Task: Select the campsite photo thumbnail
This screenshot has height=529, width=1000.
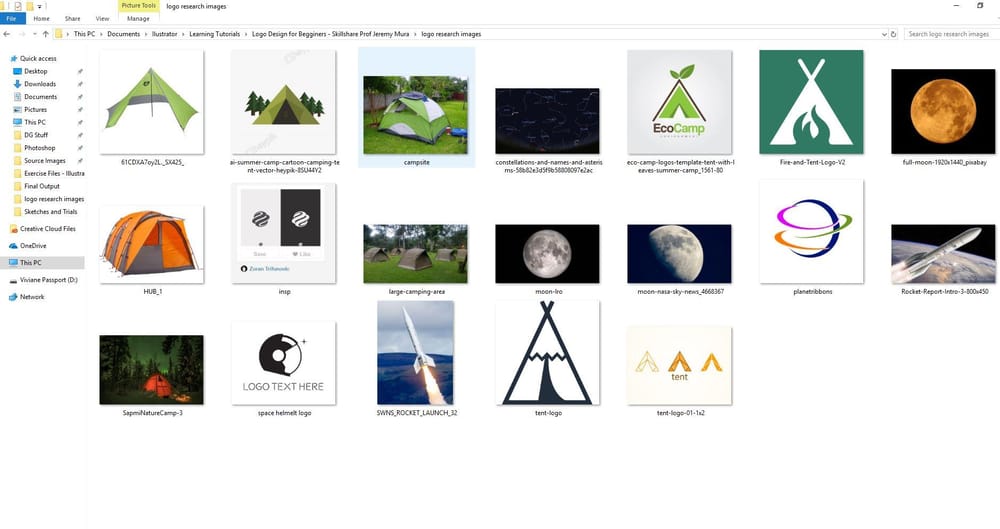Action: pos(416,115)
